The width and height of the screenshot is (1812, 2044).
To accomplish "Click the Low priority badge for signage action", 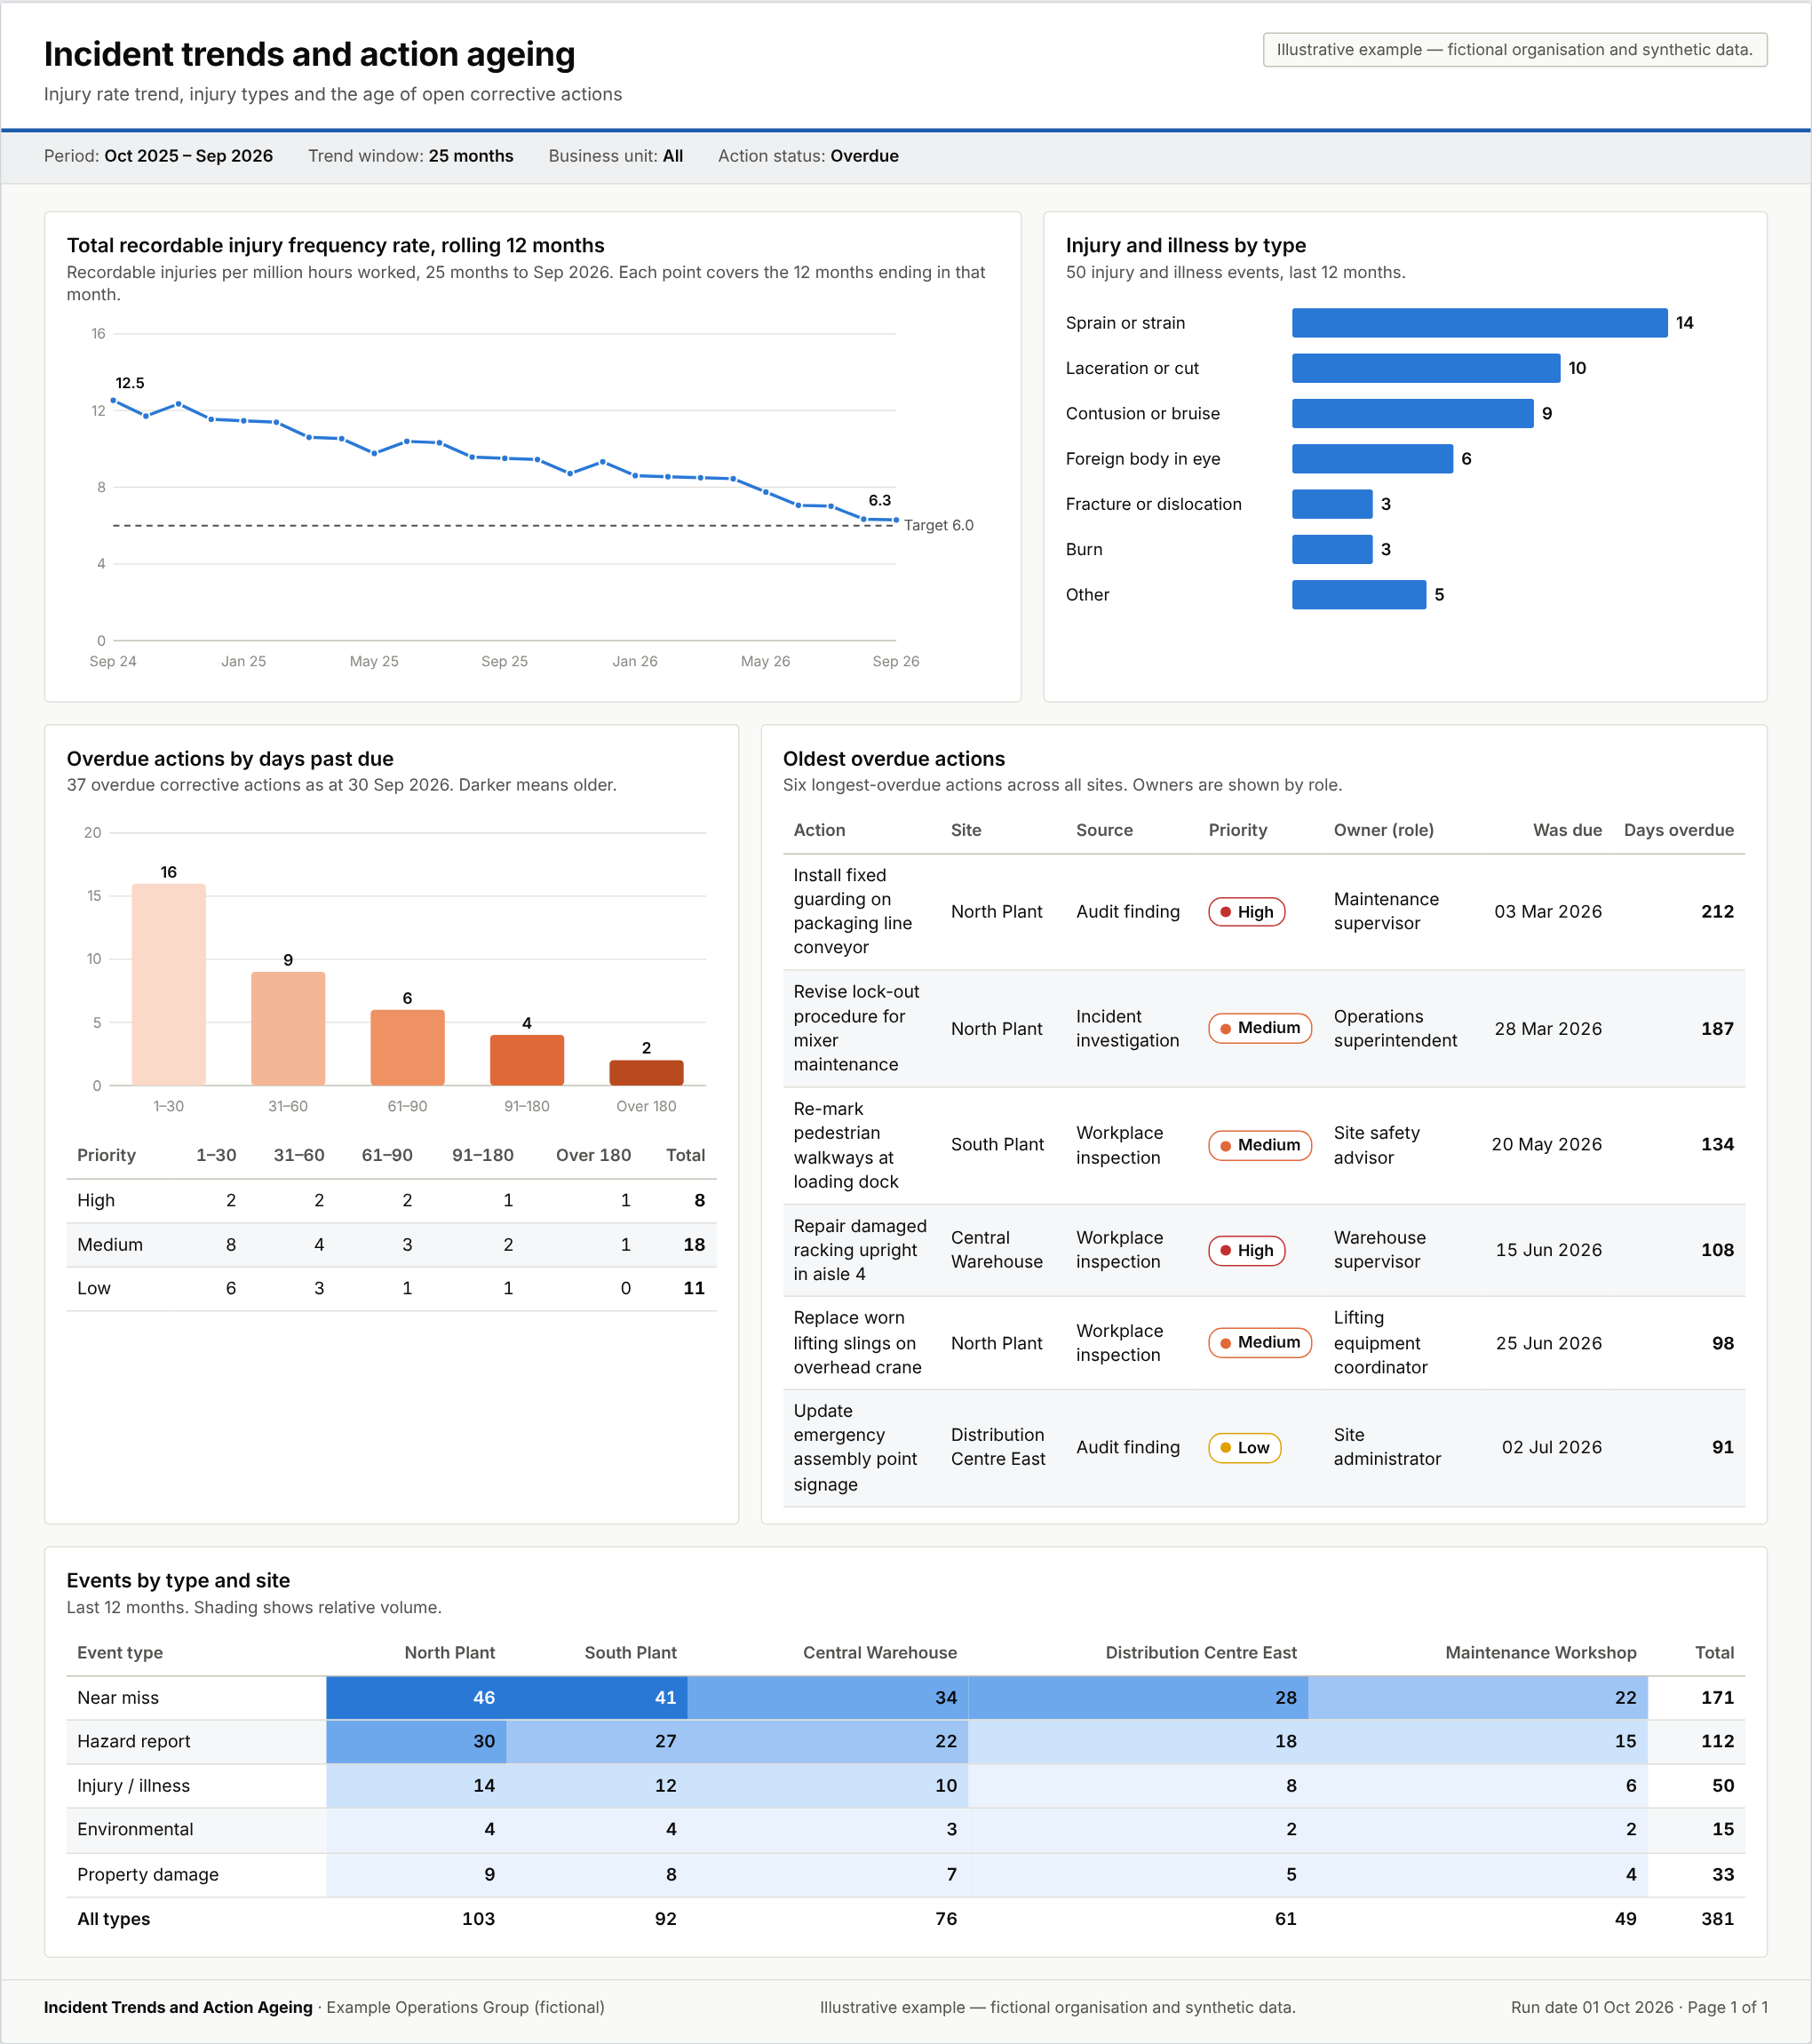I will pyautogui.click(x=1244, y=1447).
